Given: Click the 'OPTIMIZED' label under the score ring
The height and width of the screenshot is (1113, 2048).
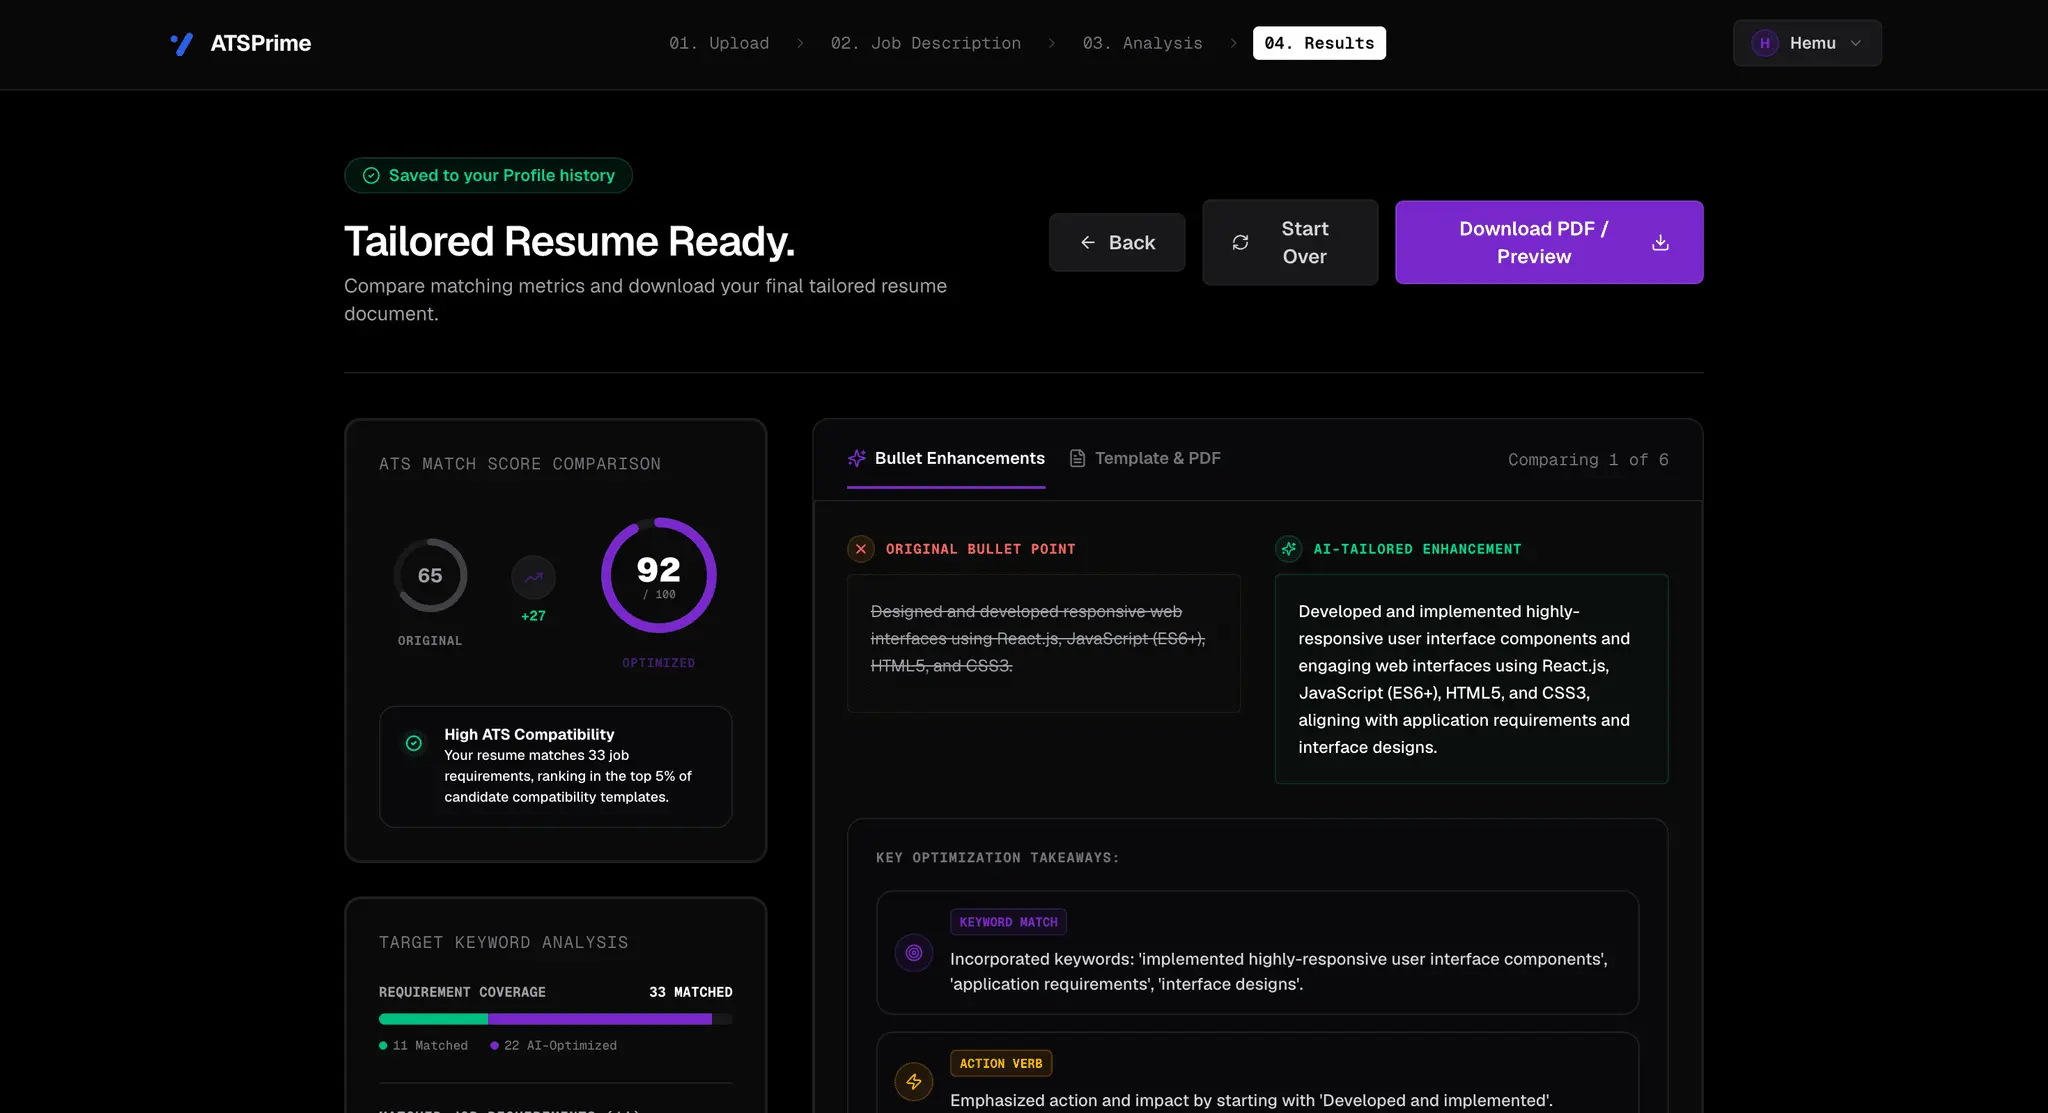Looking at the screenshot, I should (x=658, y=663).
